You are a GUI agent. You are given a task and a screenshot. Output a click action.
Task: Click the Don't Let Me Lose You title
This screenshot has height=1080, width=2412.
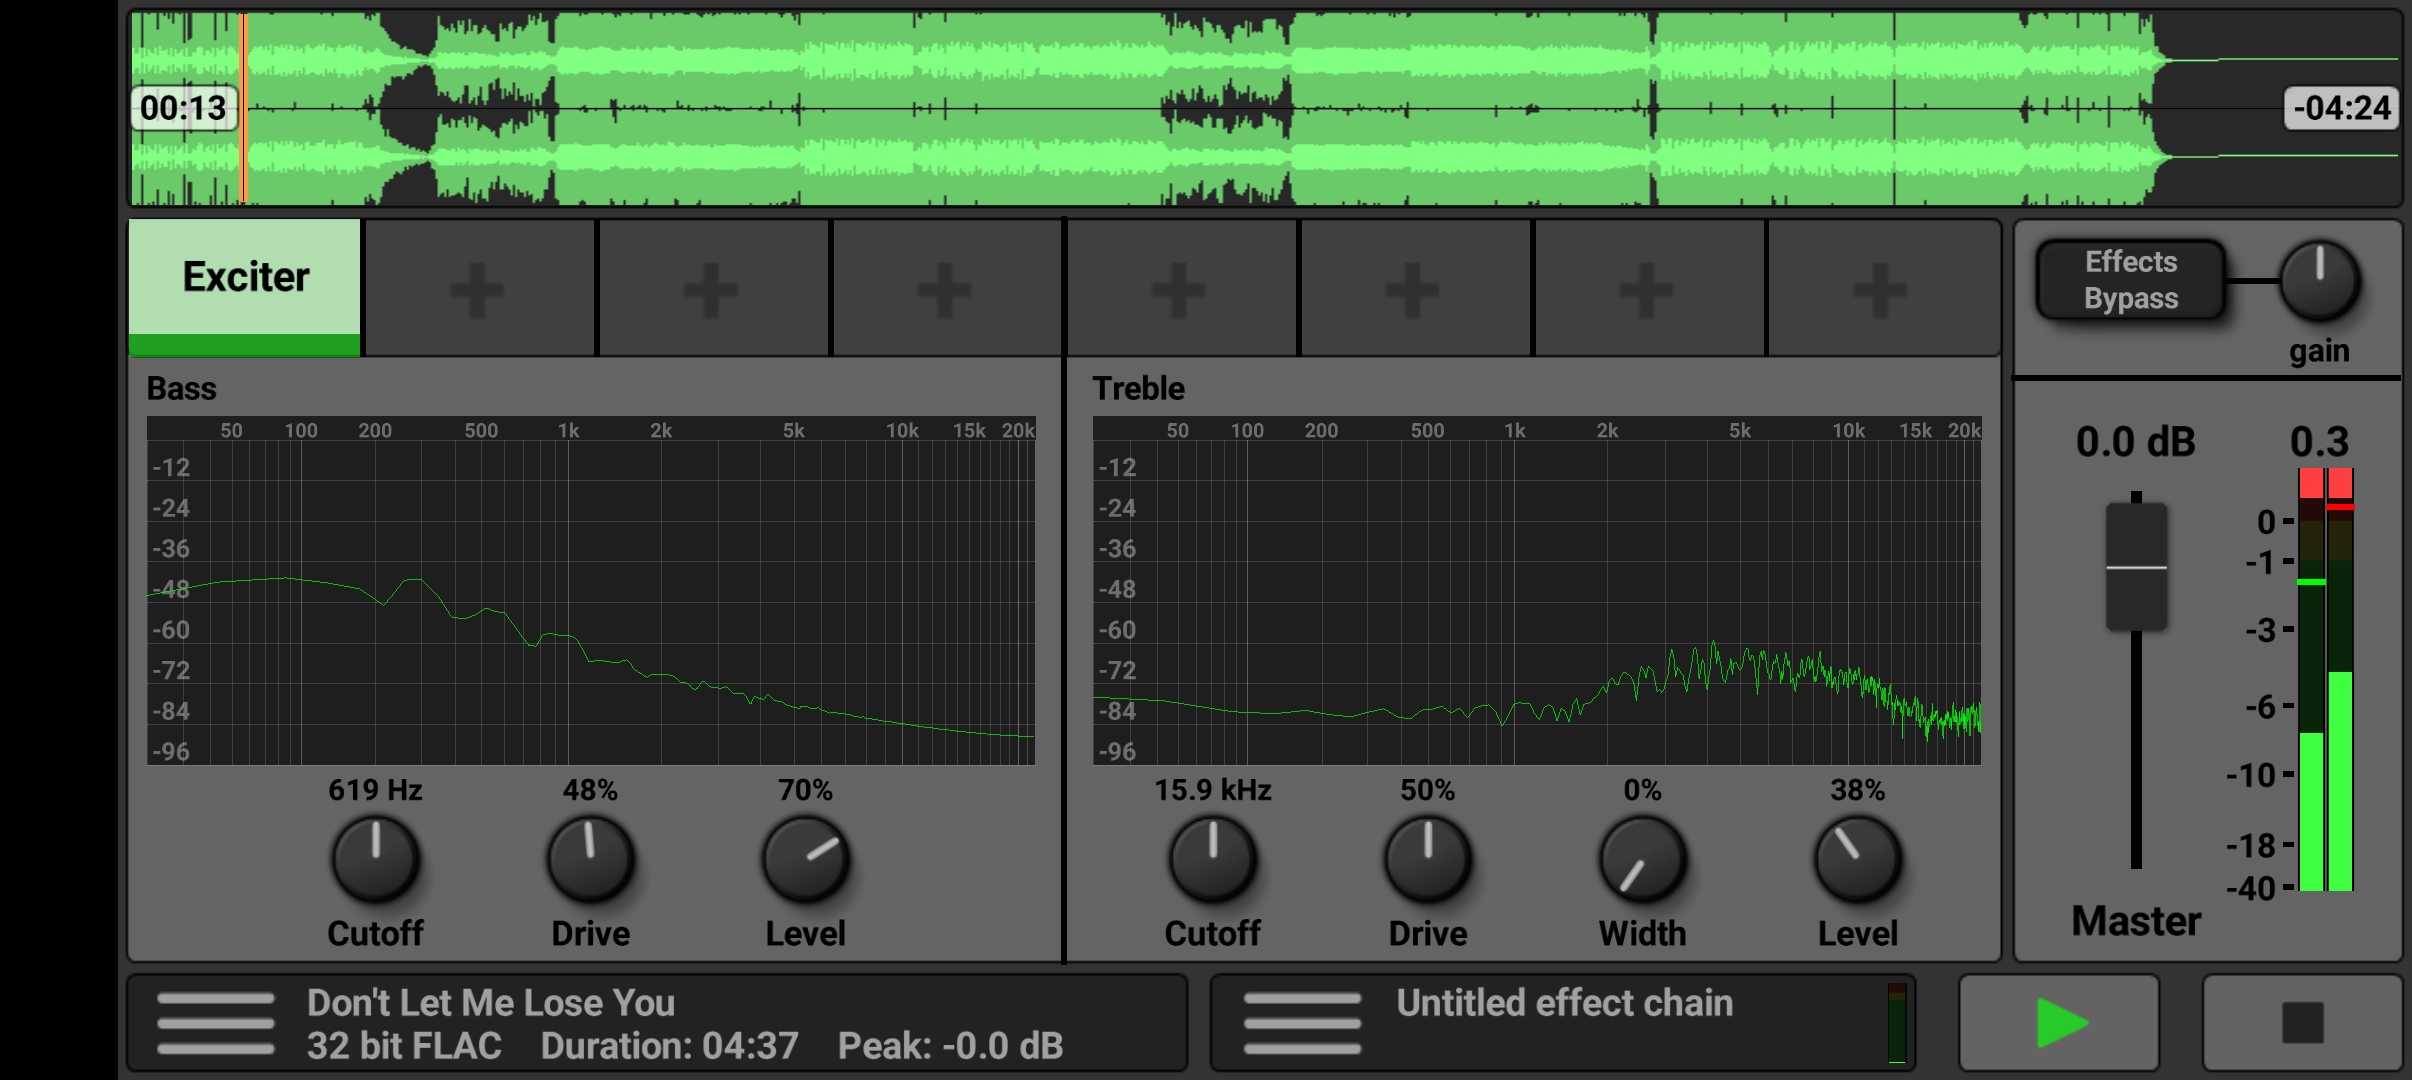490,1003
